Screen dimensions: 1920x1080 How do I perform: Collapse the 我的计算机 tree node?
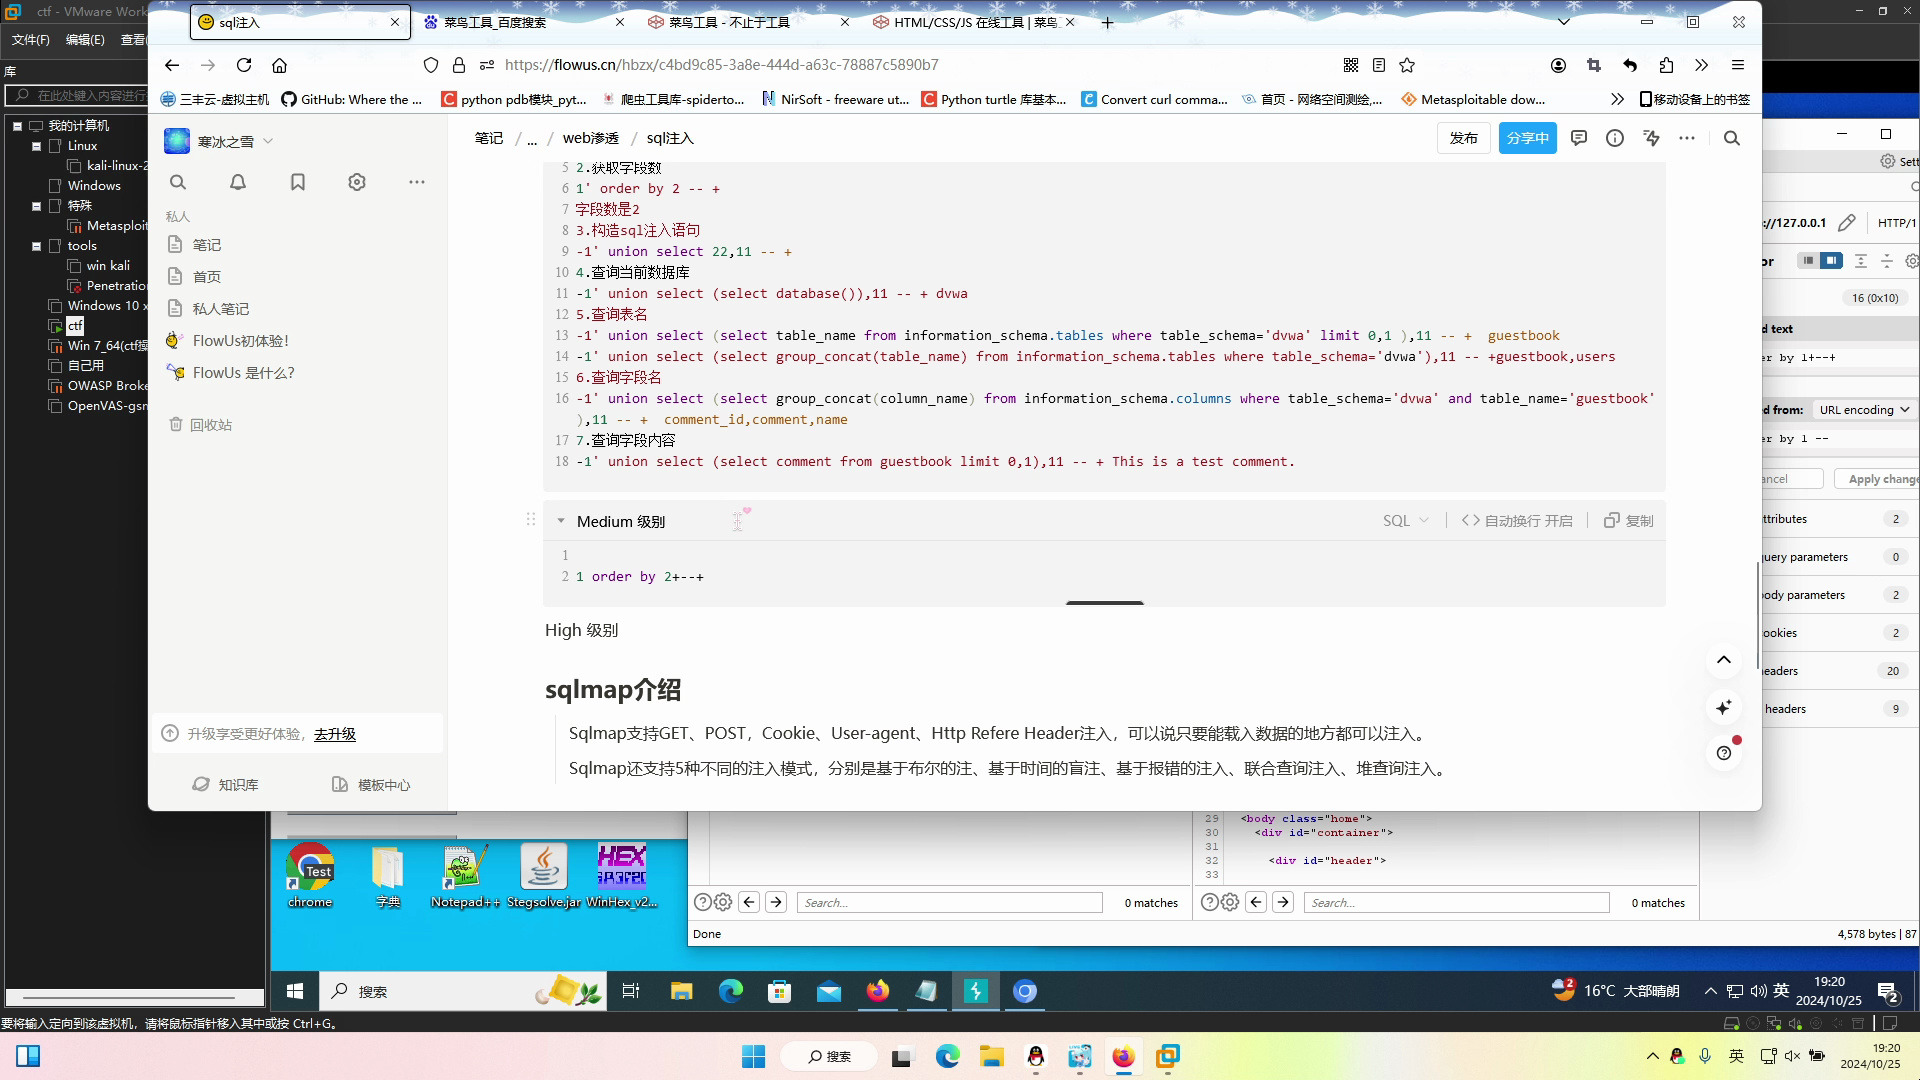[17, 126]
